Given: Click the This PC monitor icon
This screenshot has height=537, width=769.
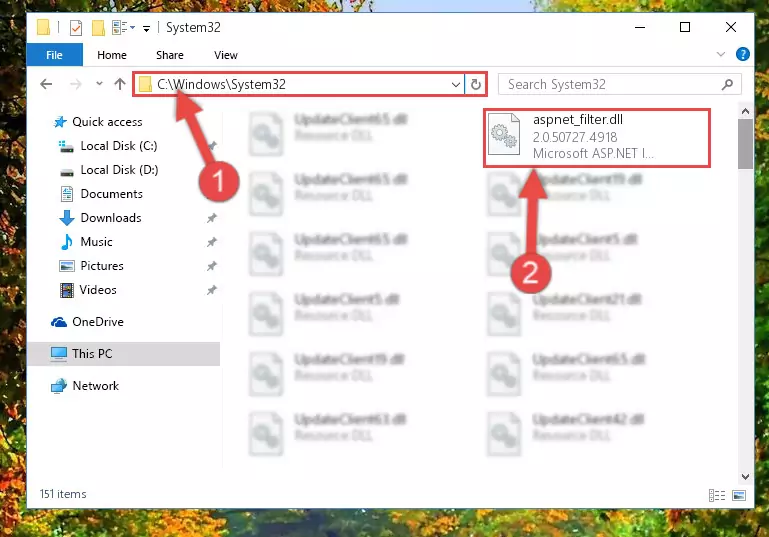Looking at the screenshot, I should pyautogui.click(x=59, y=354).
